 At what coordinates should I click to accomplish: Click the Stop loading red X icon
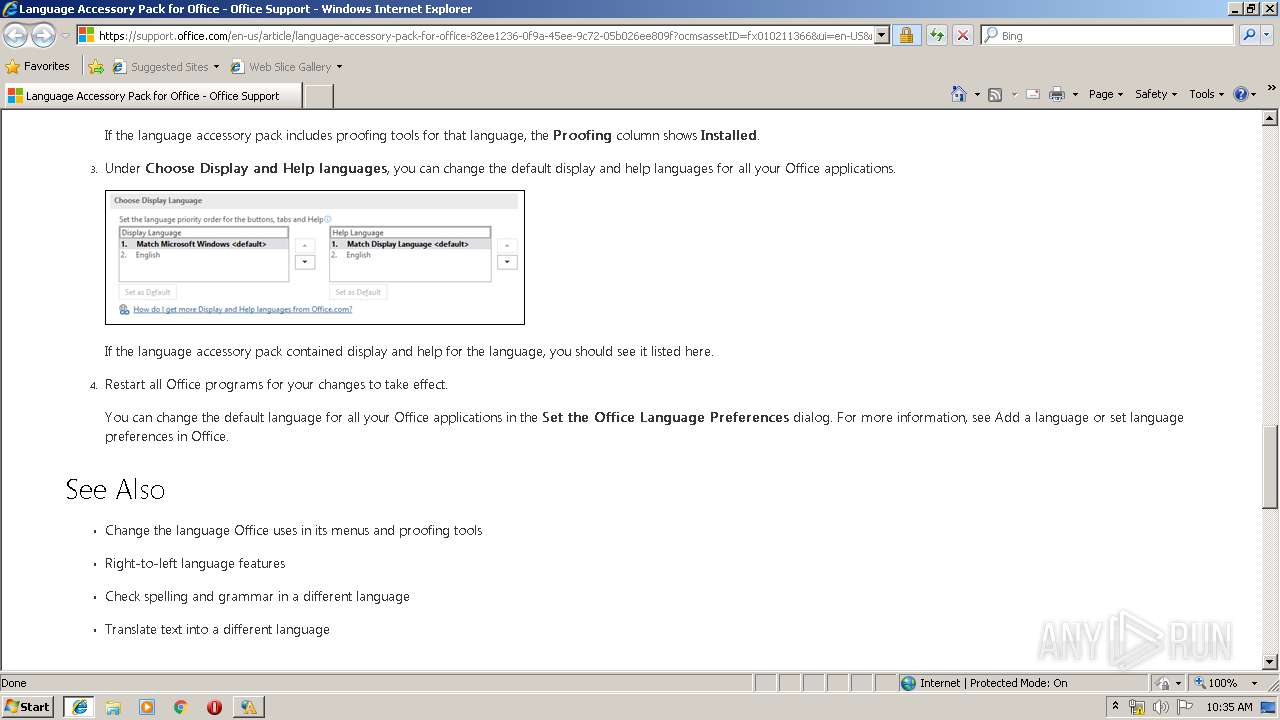[962, 36]
